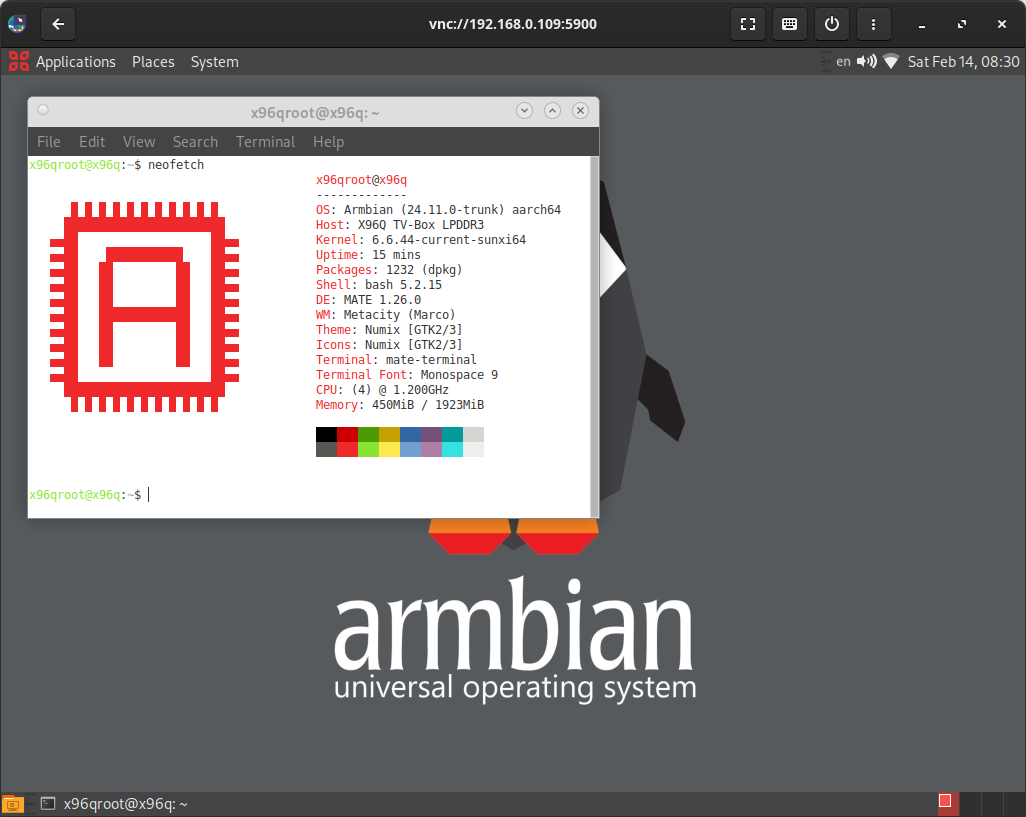Click the terminal window menu circle button

point(43,110)
